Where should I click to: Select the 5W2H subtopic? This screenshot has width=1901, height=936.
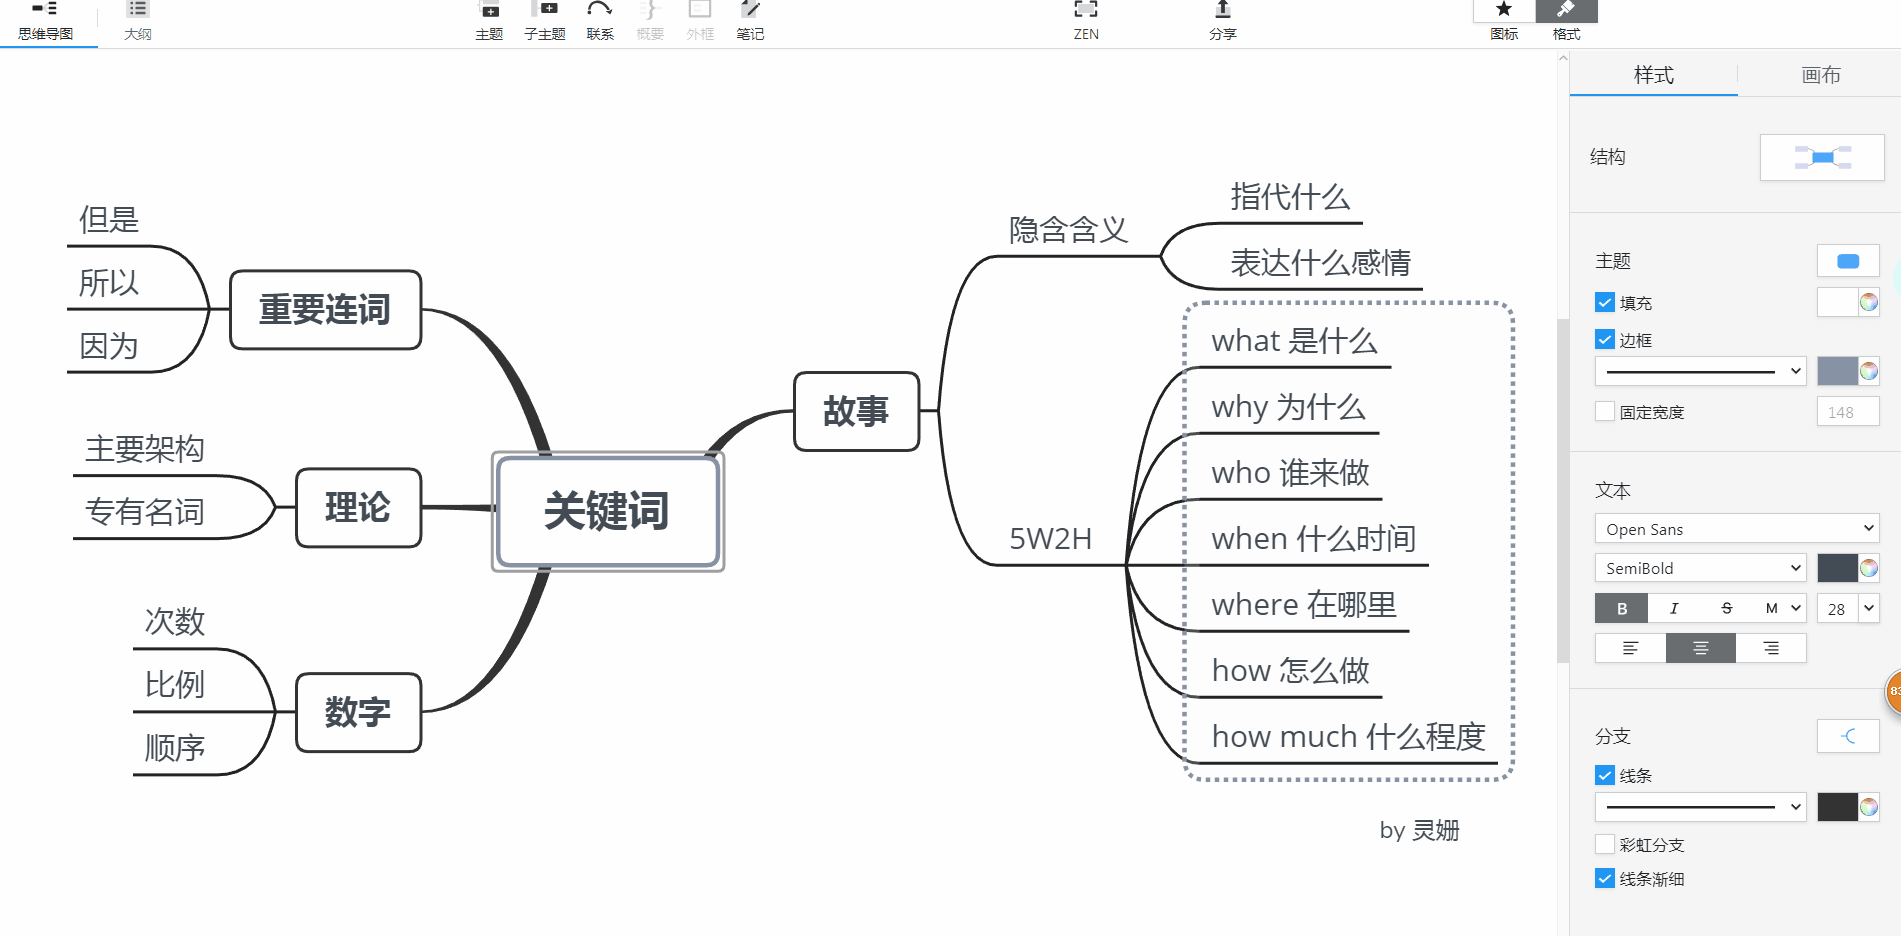(x=1050, y=539)
